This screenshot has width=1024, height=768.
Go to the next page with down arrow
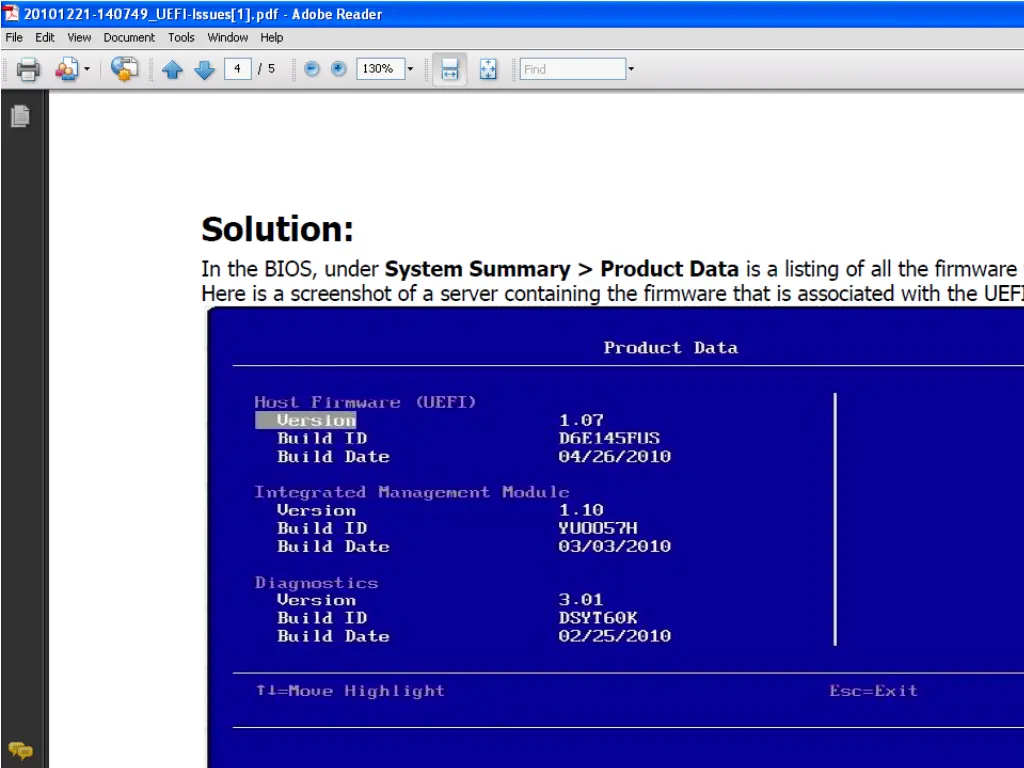(x=204, y=70)
